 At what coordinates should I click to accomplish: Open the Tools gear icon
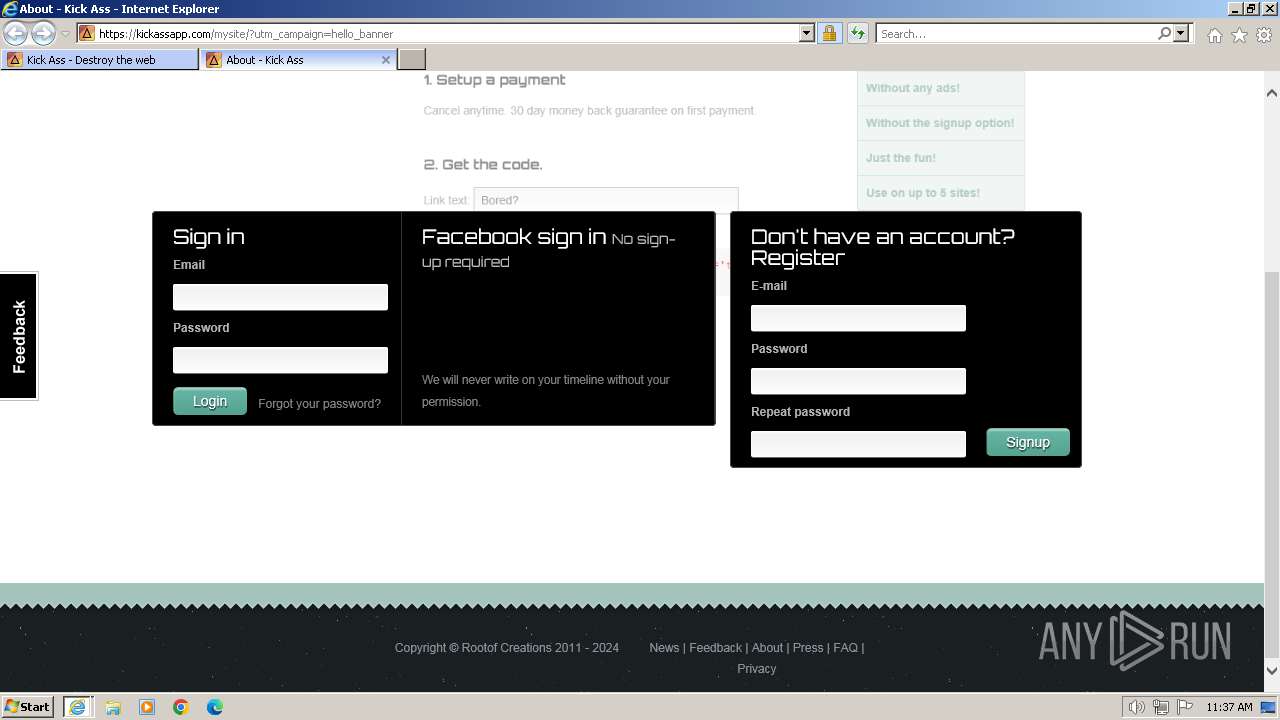pos(1264,35)
